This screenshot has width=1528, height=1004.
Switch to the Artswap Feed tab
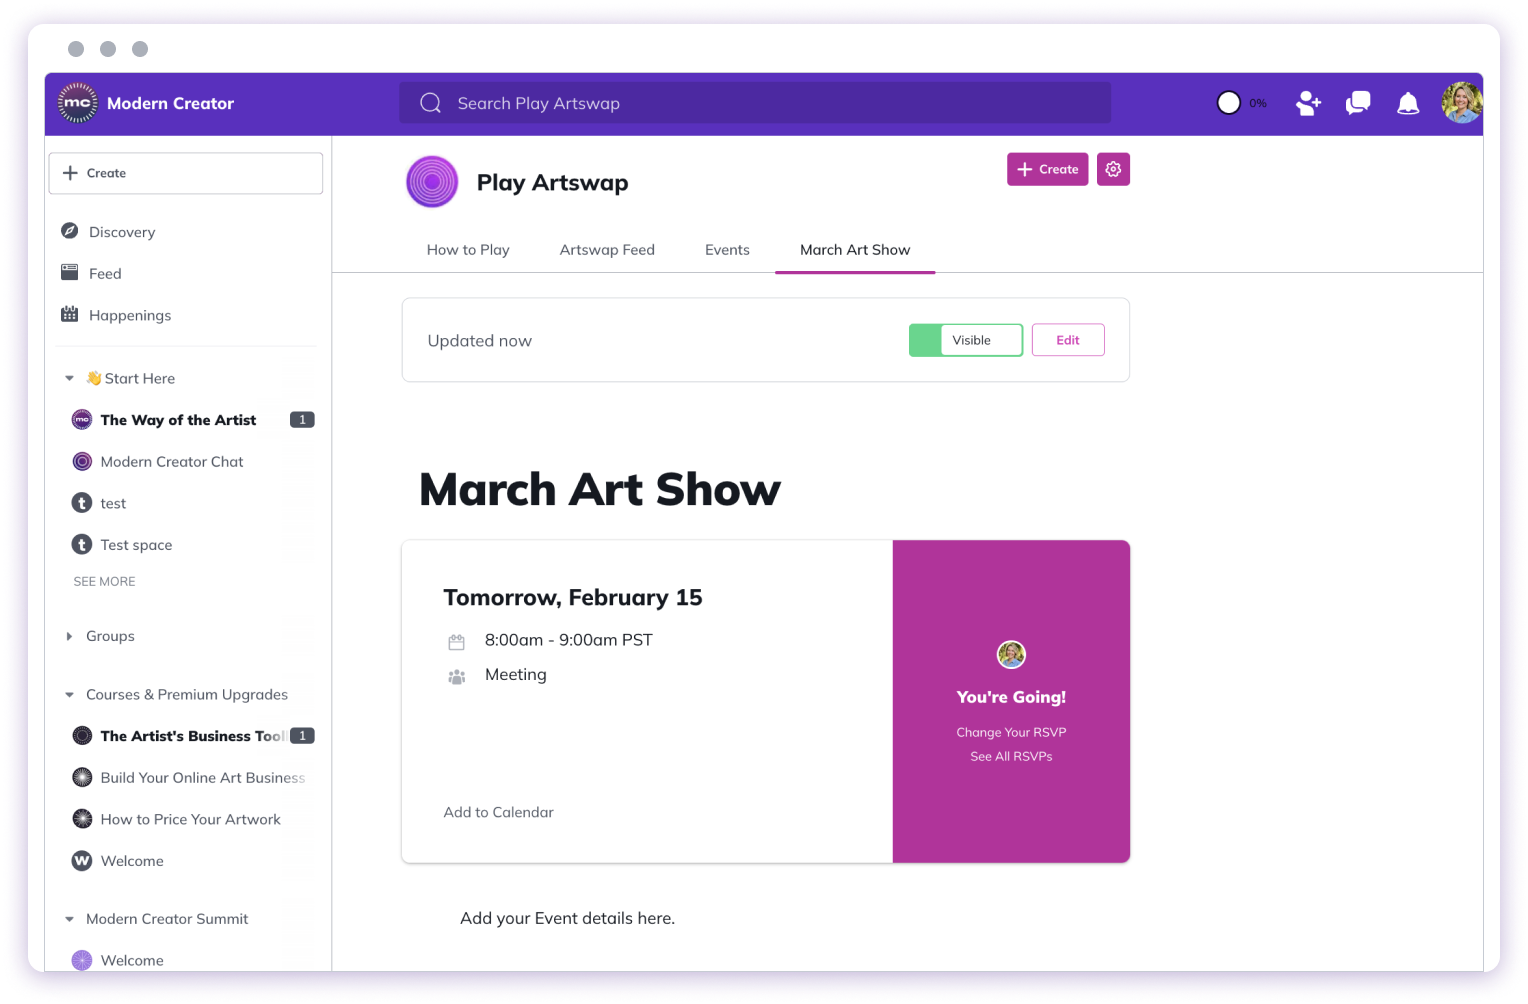coord(607,249)
